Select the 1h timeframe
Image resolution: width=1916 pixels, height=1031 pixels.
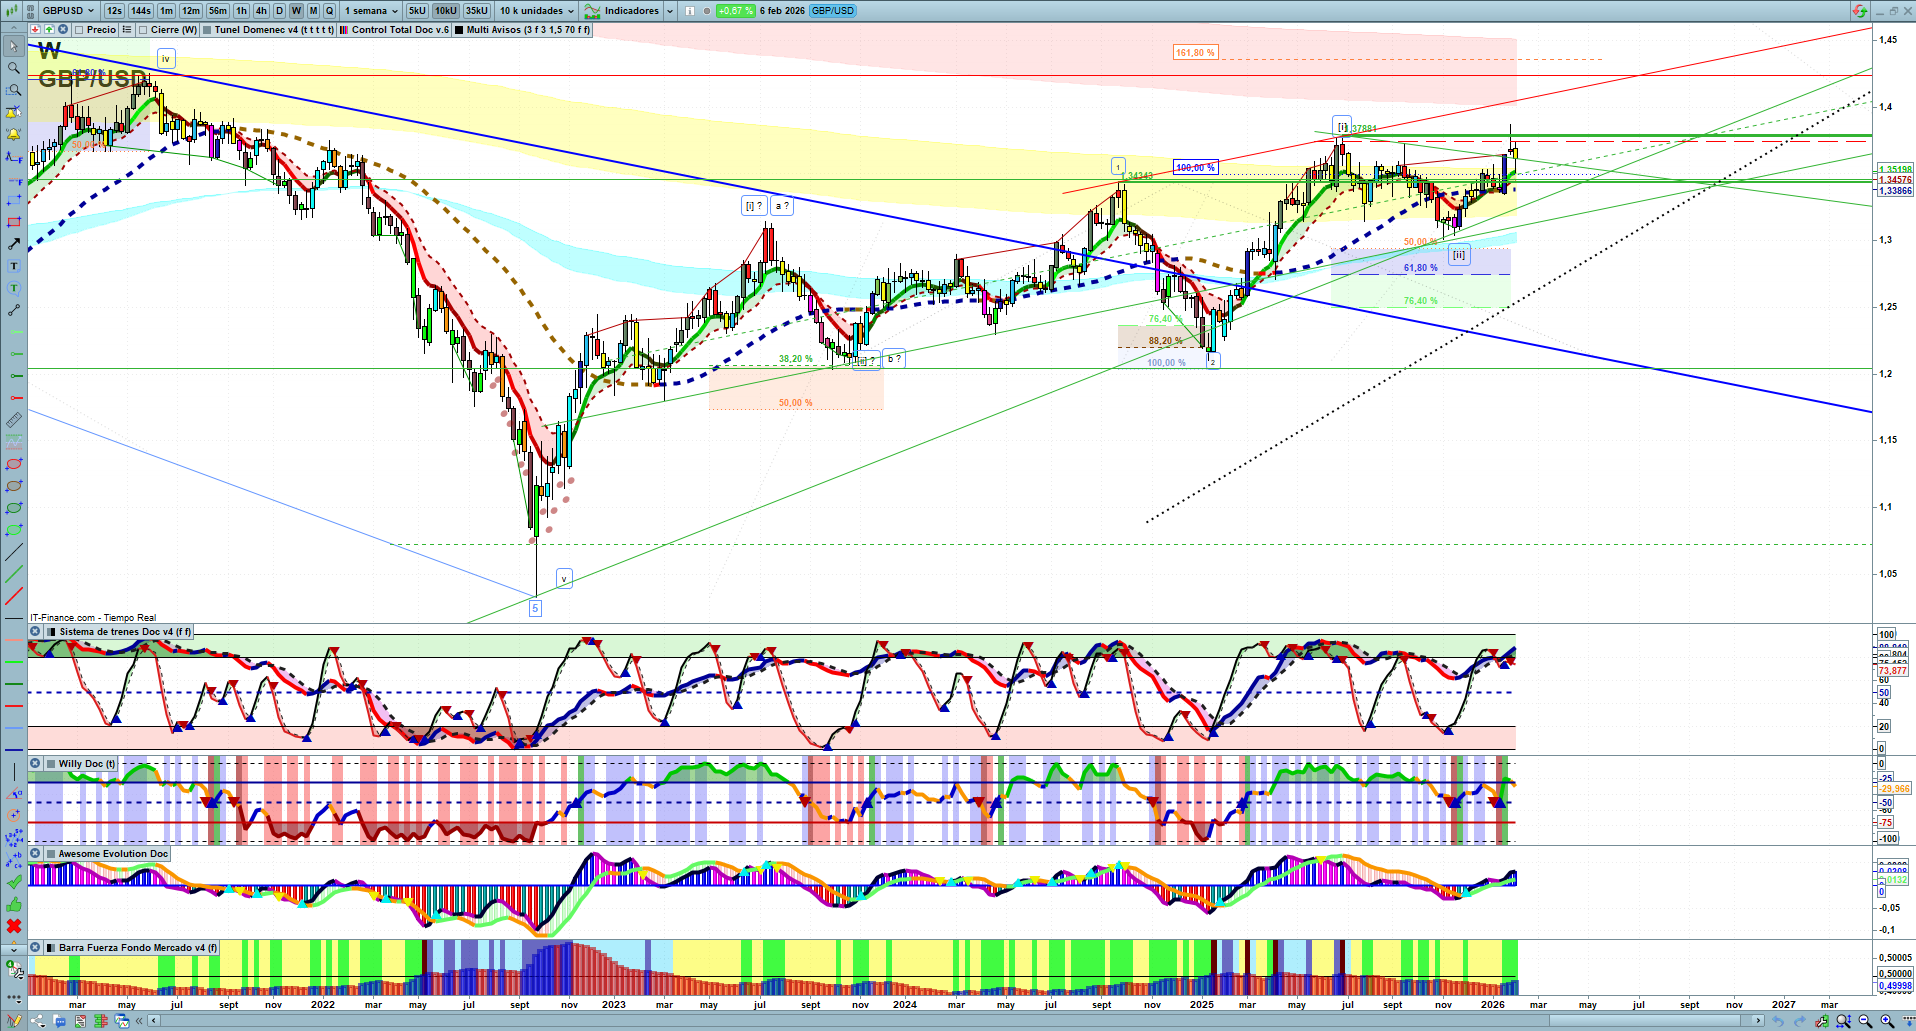pyautogui.click(x=241, y=11)
